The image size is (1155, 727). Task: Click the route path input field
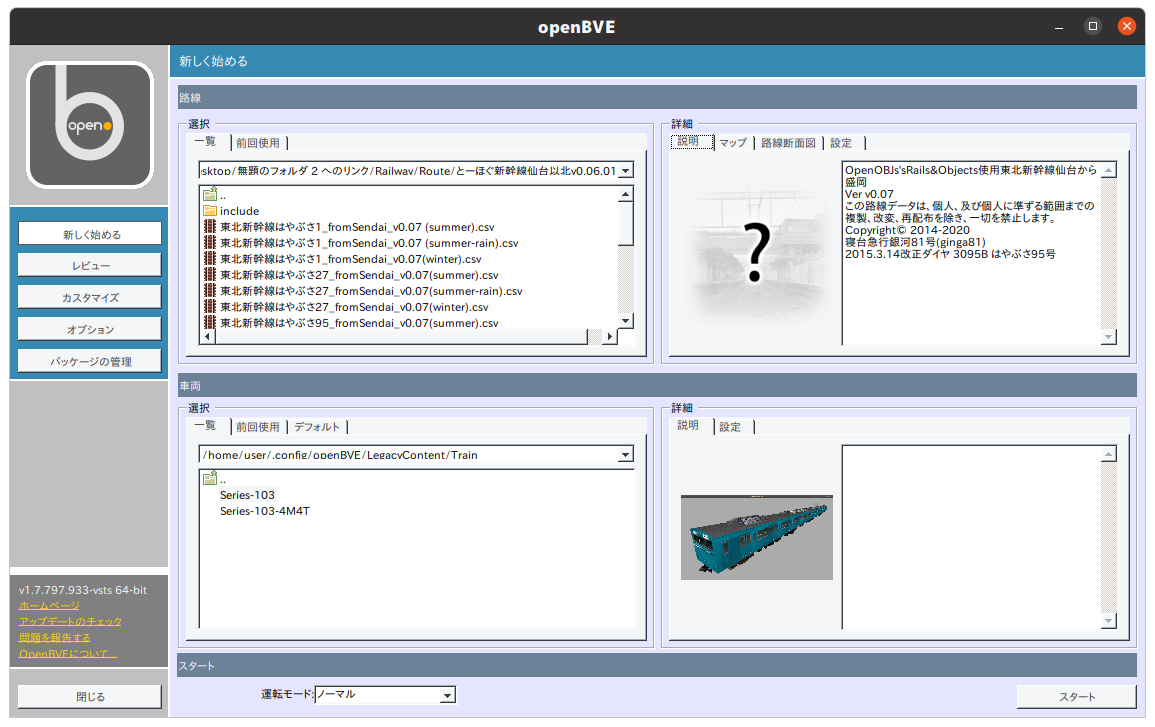[409, 171]
